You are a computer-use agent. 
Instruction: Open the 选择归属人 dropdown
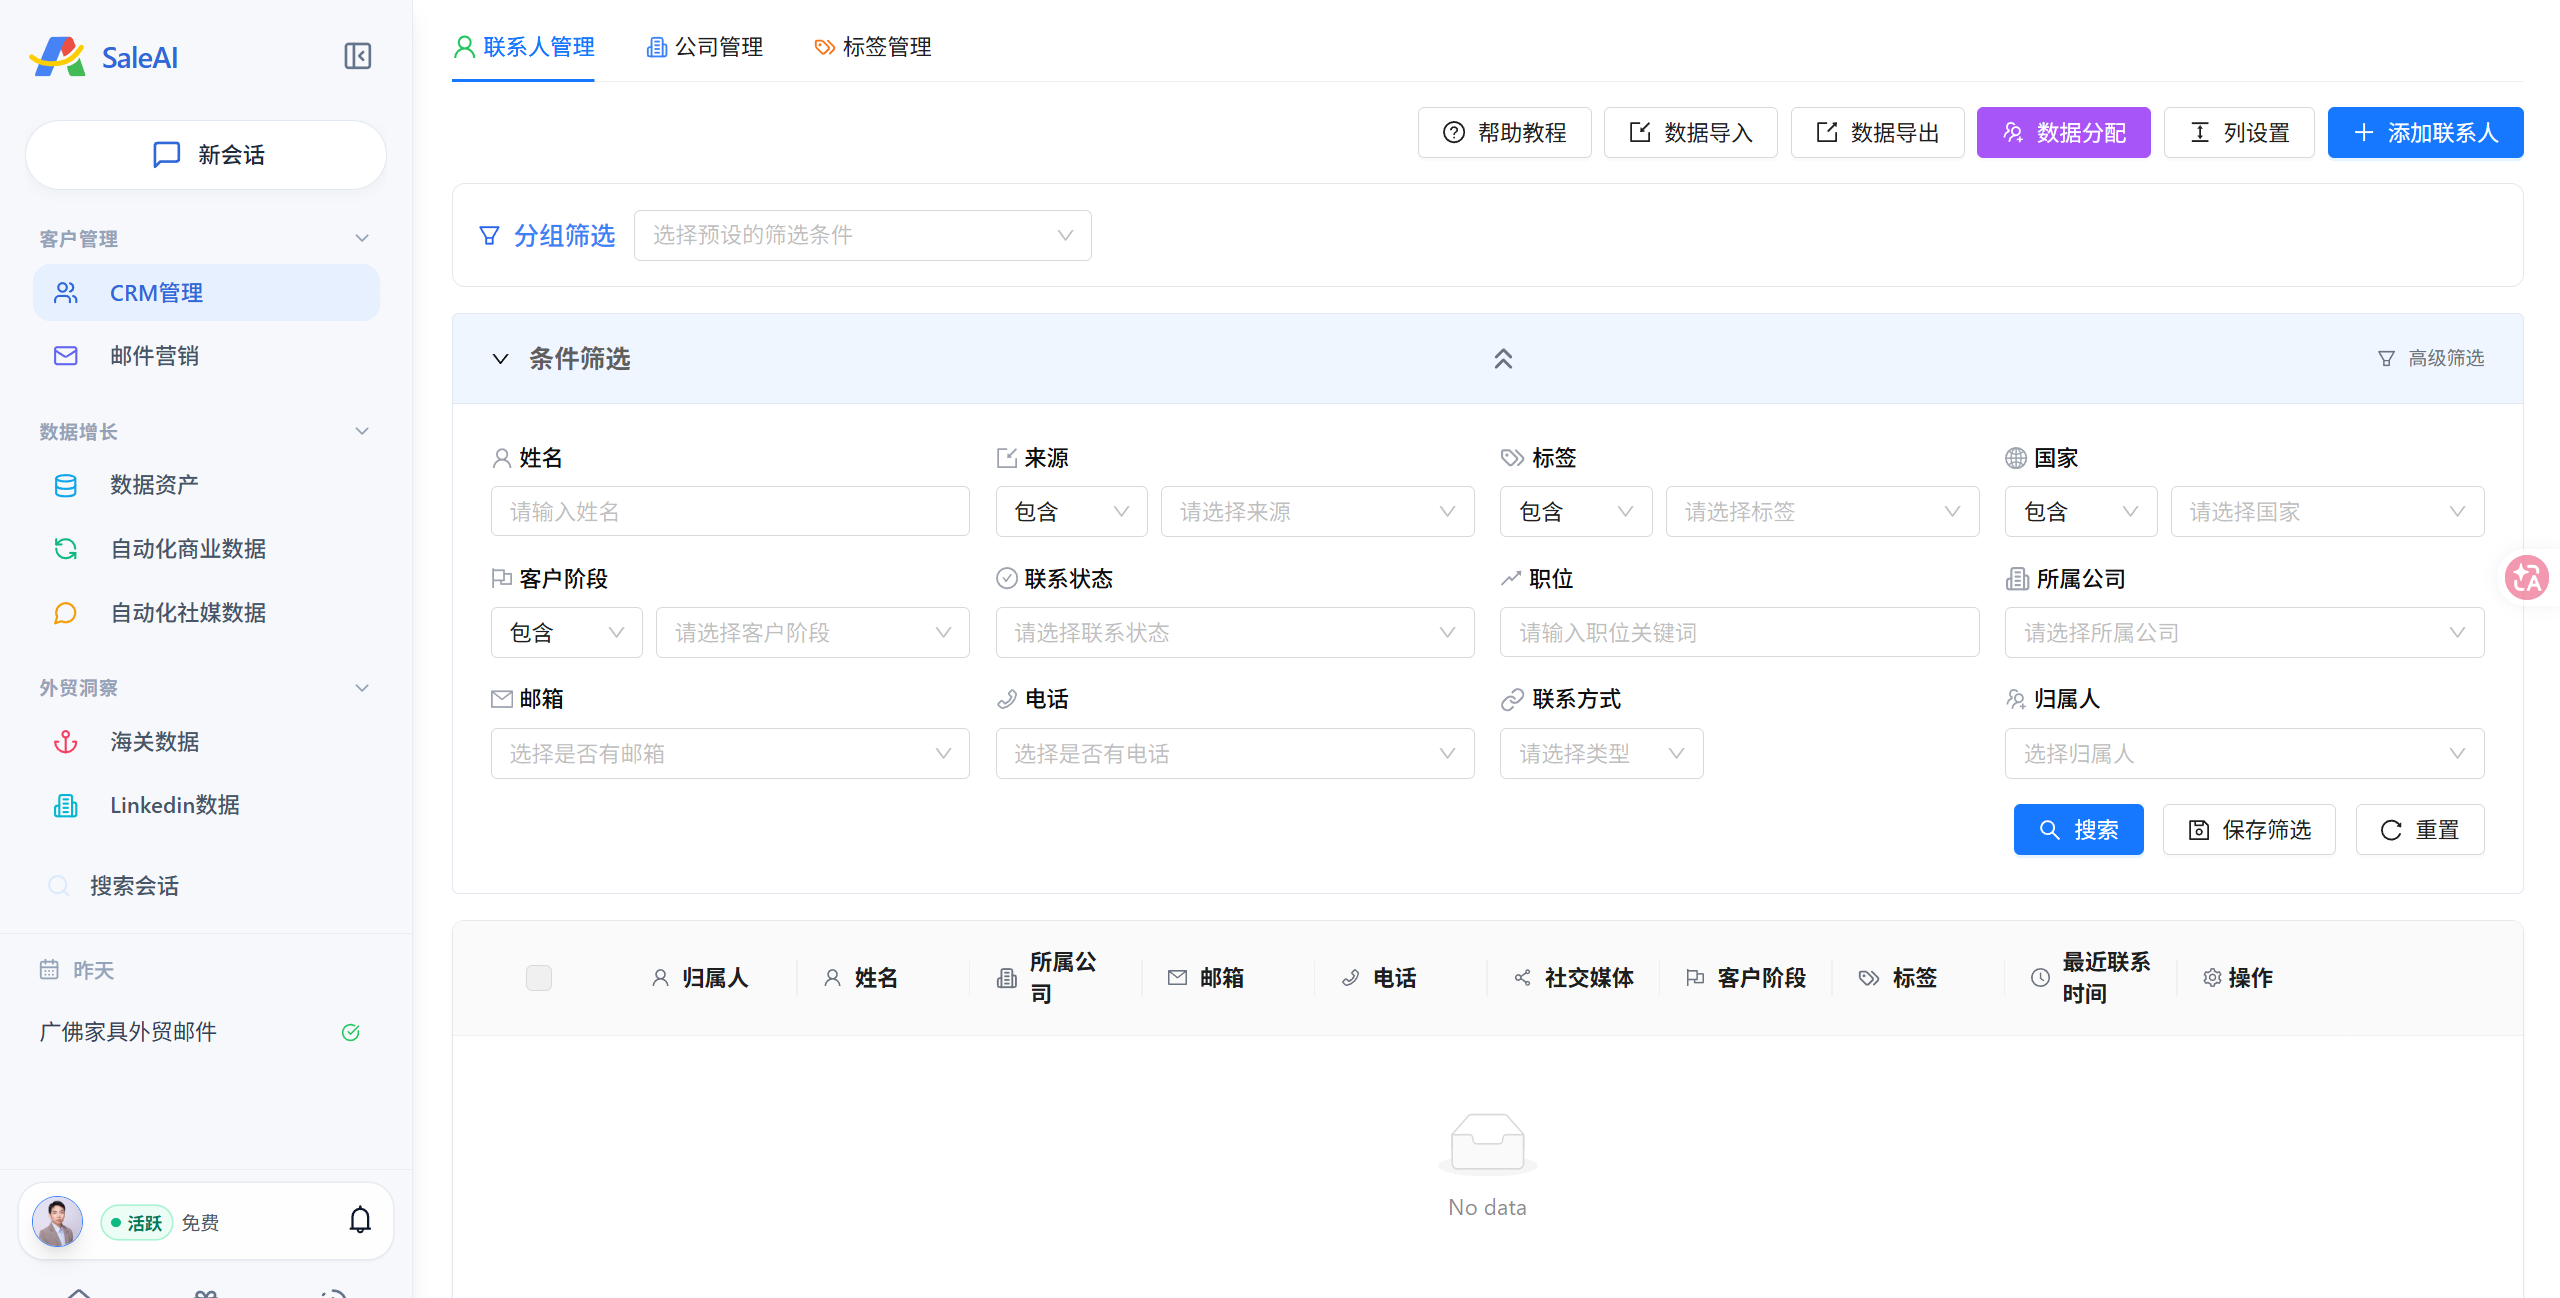pos(2244,754)
